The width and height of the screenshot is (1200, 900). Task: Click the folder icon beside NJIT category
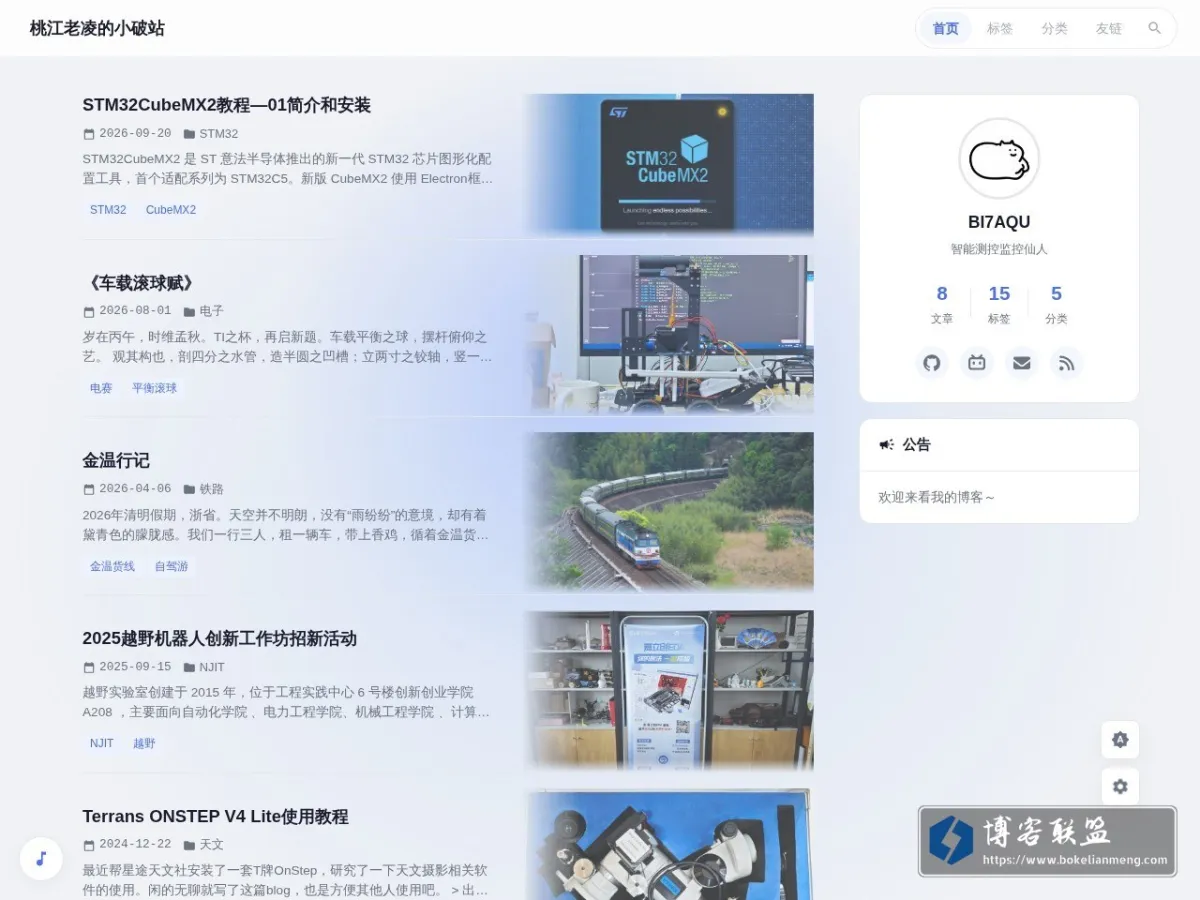(189, 667)
